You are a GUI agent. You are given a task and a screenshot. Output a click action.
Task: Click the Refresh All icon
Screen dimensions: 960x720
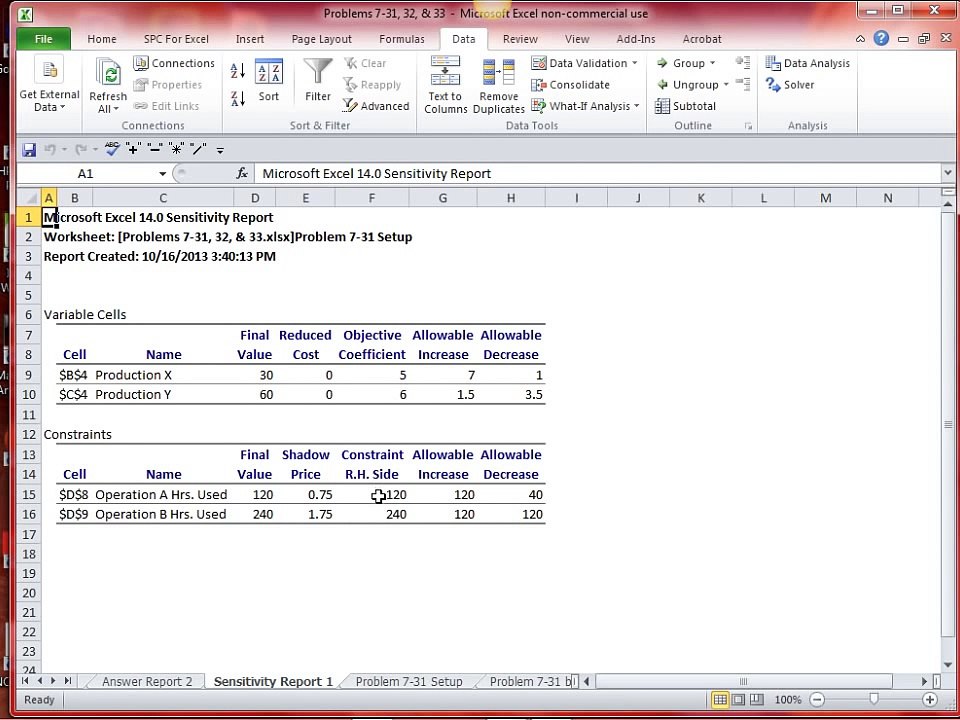[x=108, y=73]
